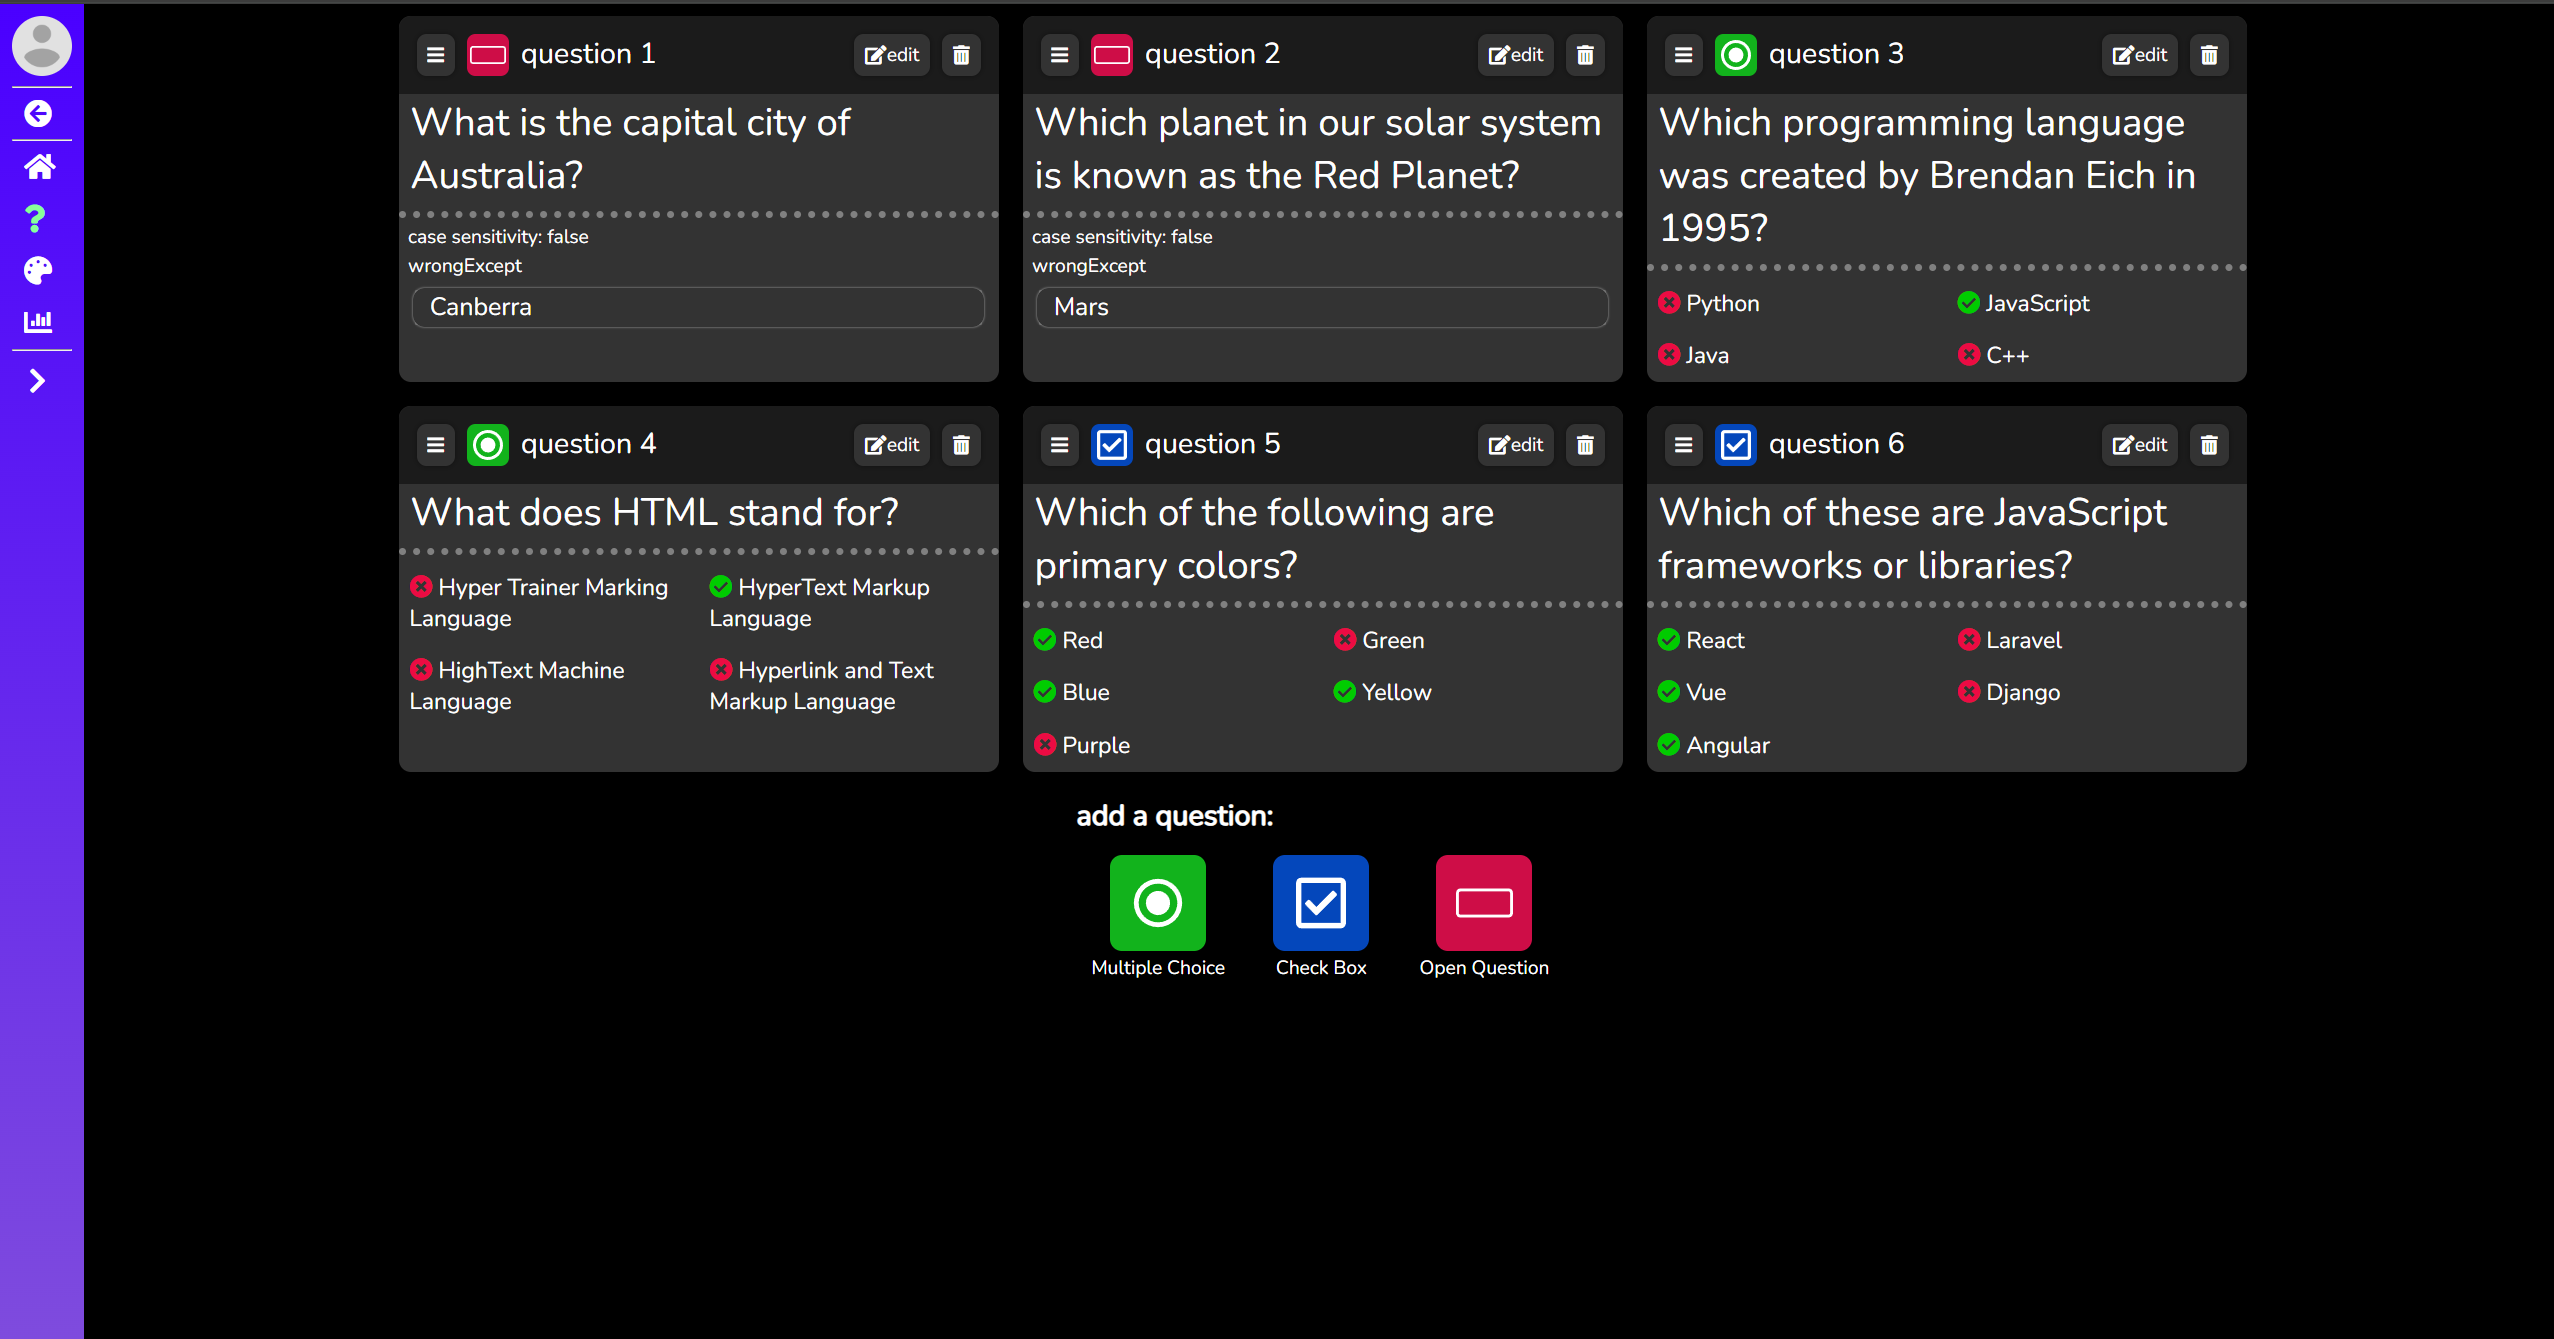This screenshot has width=2554, height=1339.
Task: Open the user profile avatar
Action: point(41,45)
